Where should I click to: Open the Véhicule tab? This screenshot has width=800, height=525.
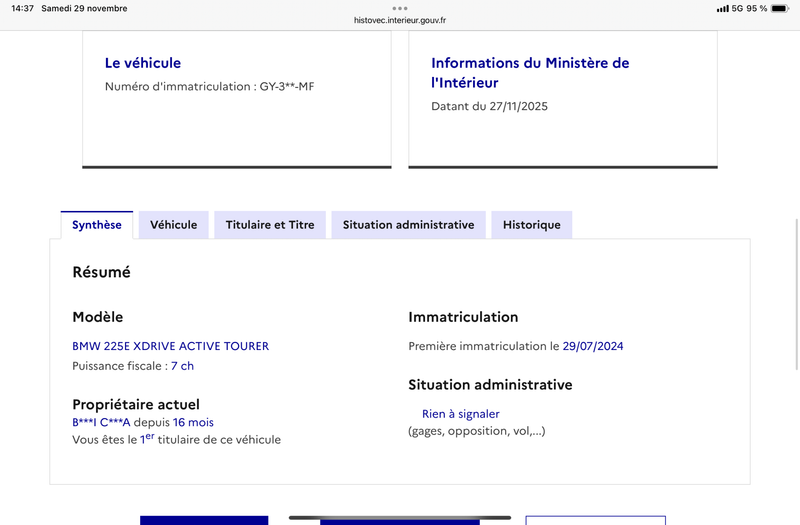coord(173,225)
